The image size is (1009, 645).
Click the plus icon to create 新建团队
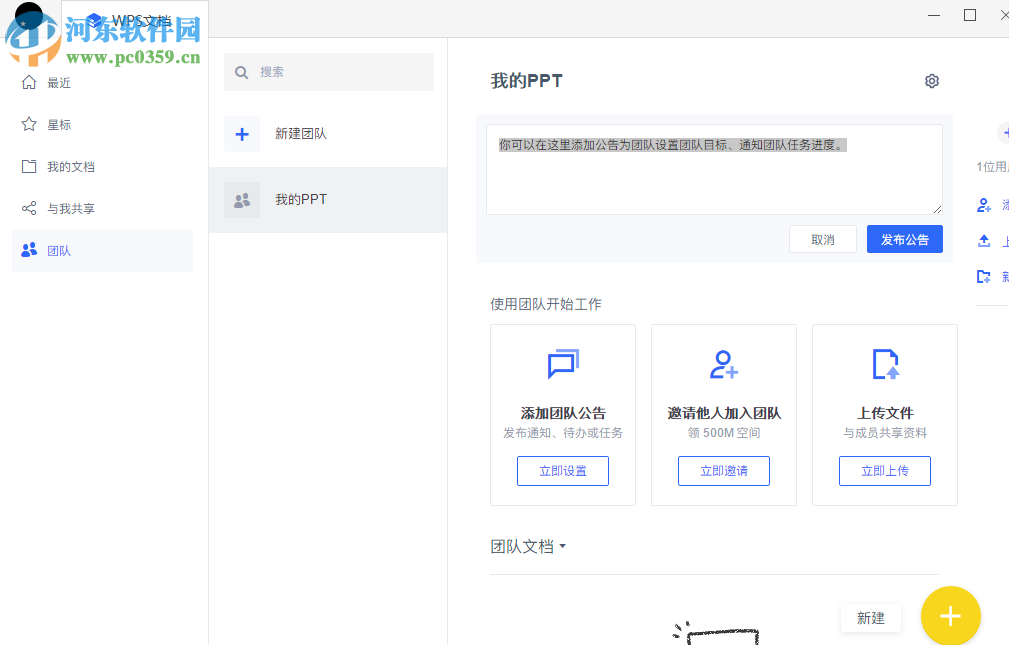pos(241,133)
